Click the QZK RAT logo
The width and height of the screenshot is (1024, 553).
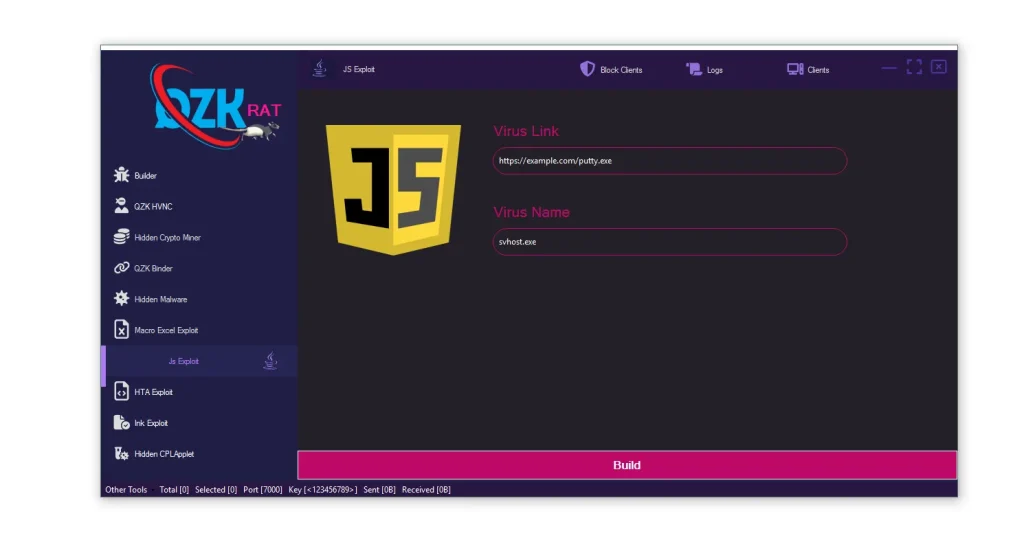pos(216,106)
